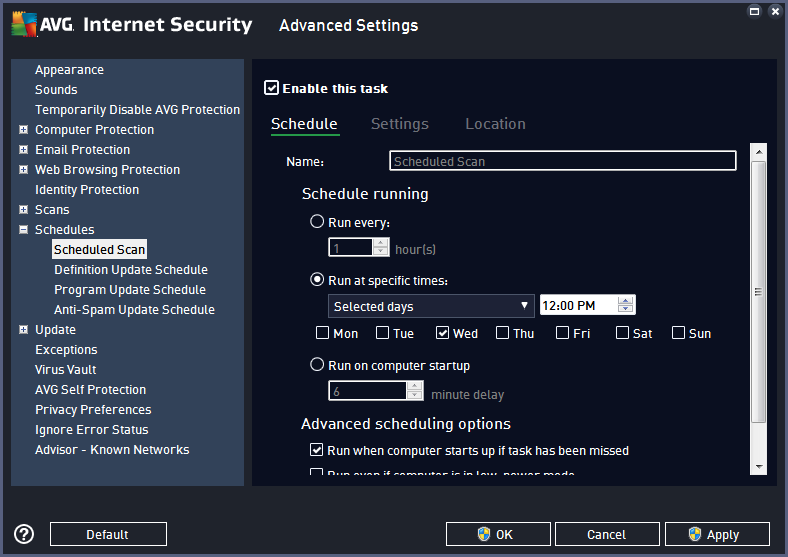Open Advisor - Known Networks
Image resolution: width=788 pixels, height=557 pixels.
tap(112, 449)
